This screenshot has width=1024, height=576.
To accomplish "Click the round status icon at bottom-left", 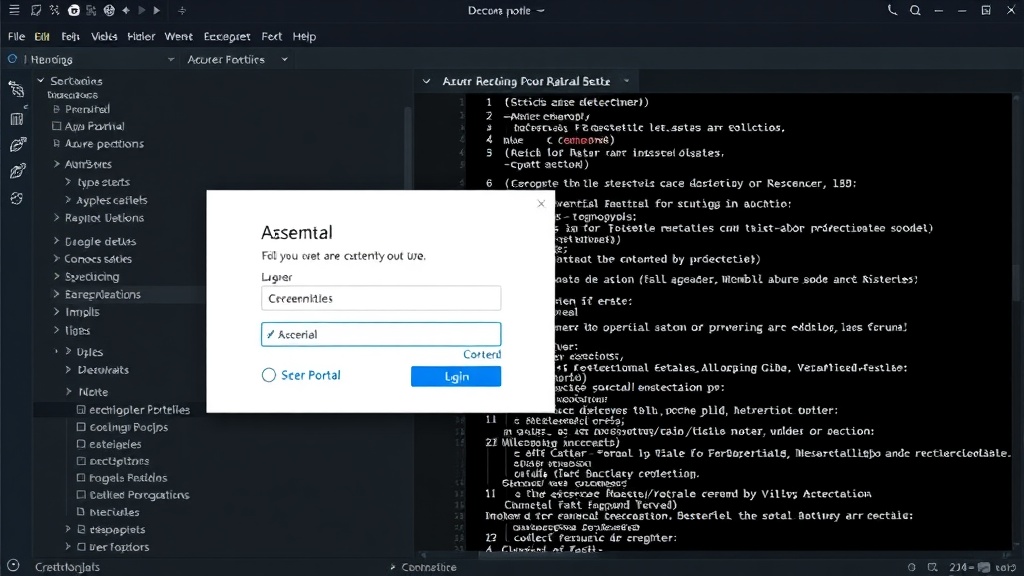I will pos(13,566).
